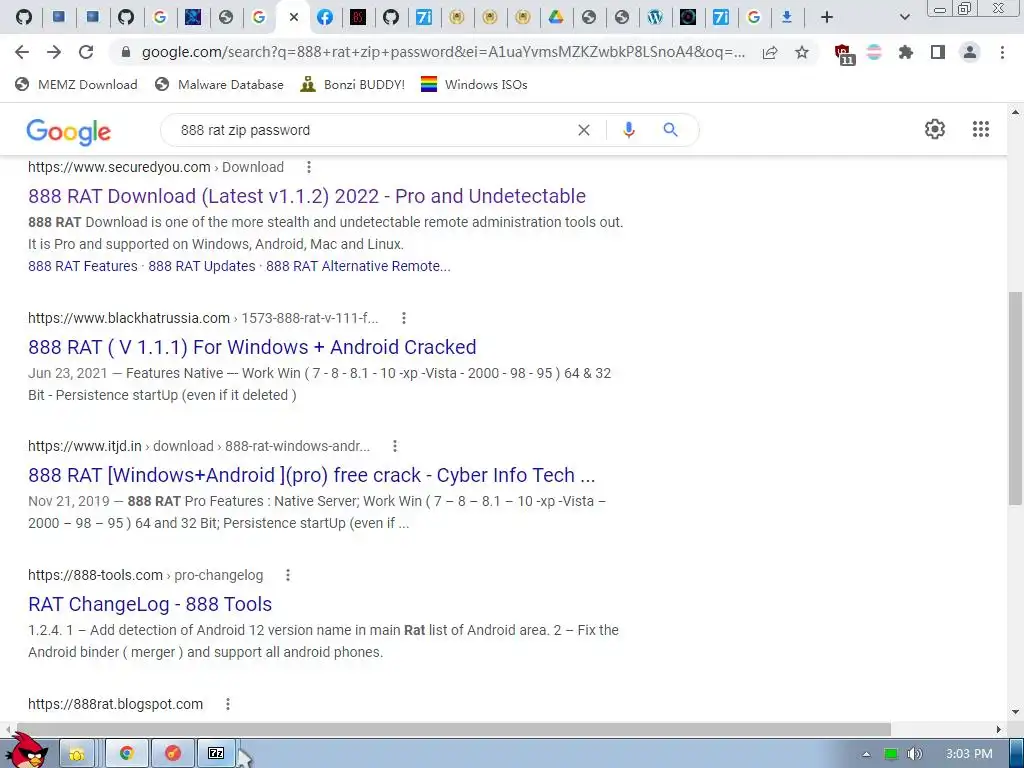Open the volume speaker tray icon
This screenshot has width=1024, height=768.
914,754
